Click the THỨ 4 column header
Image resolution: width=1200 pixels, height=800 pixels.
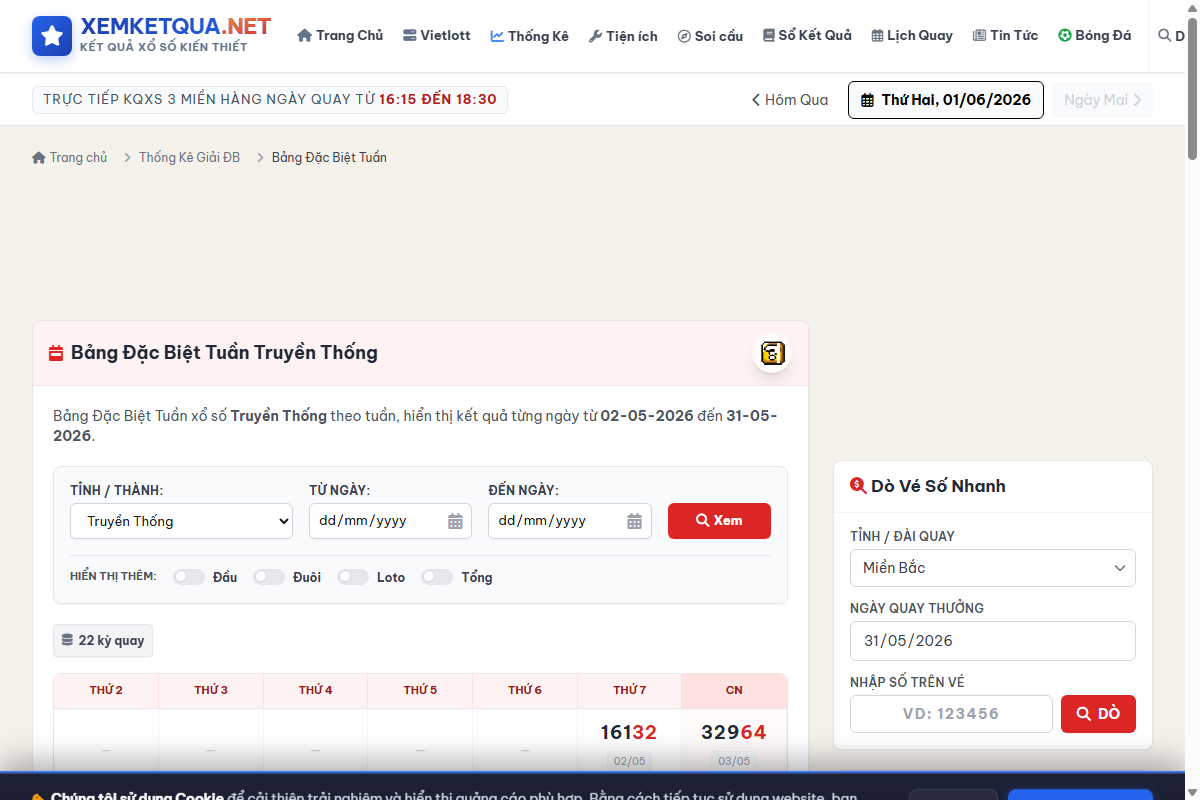(x=315, y=691)
